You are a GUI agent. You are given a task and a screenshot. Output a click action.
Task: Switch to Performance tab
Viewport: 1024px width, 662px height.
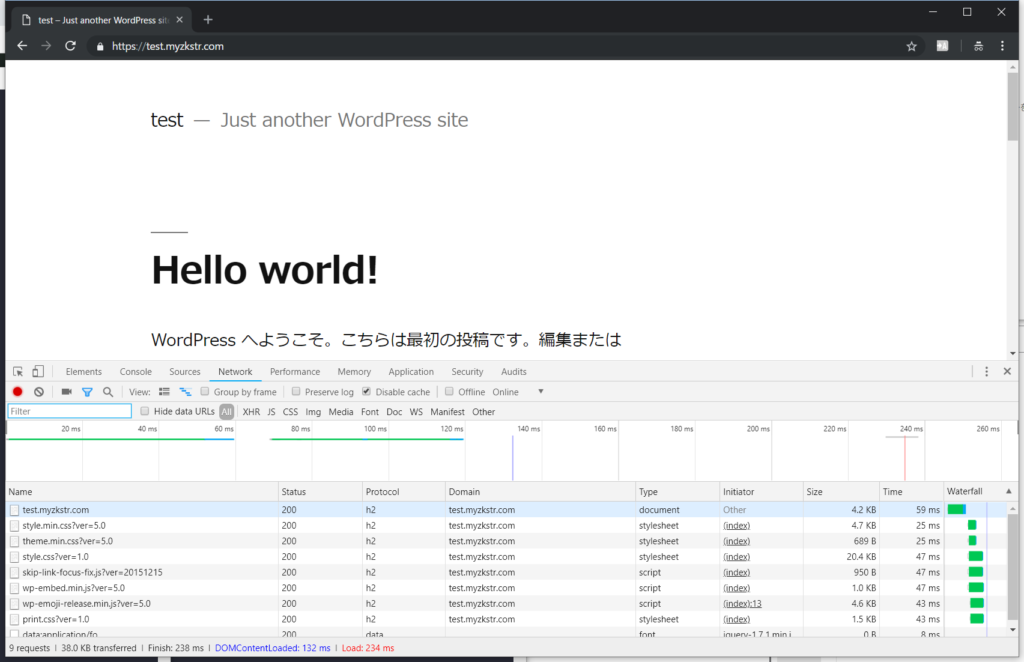click(295, 371)
